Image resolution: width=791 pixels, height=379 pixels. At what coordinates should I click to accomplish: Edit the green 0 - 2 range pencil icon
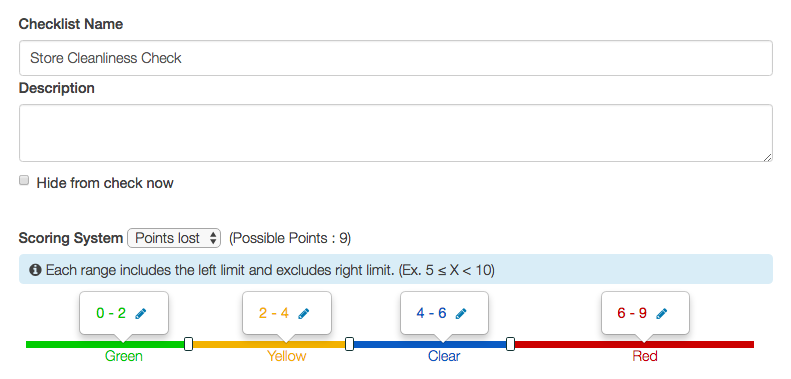point(141,313)
